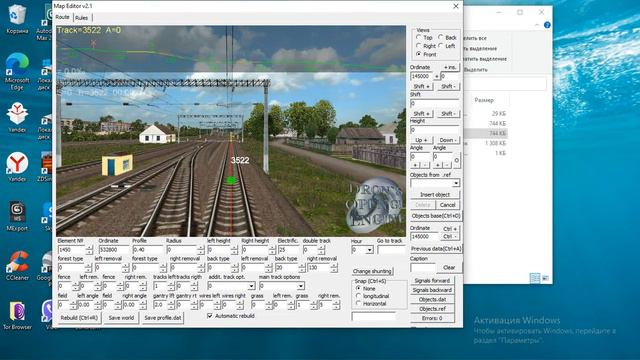This screenshot has width=640, height=360.
Task: Increment double track spinner
Action: tap(321, 247)
